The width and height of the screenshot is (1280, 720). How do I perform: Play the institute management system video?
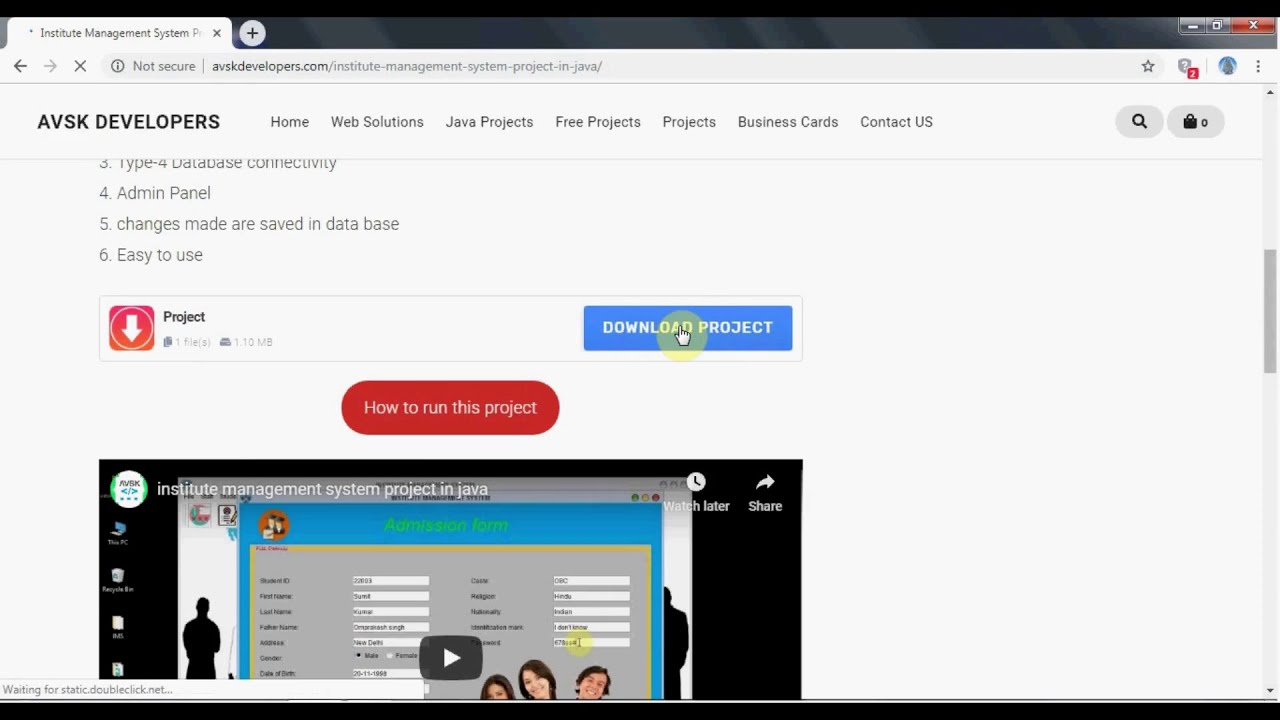(x=451, y=657)
